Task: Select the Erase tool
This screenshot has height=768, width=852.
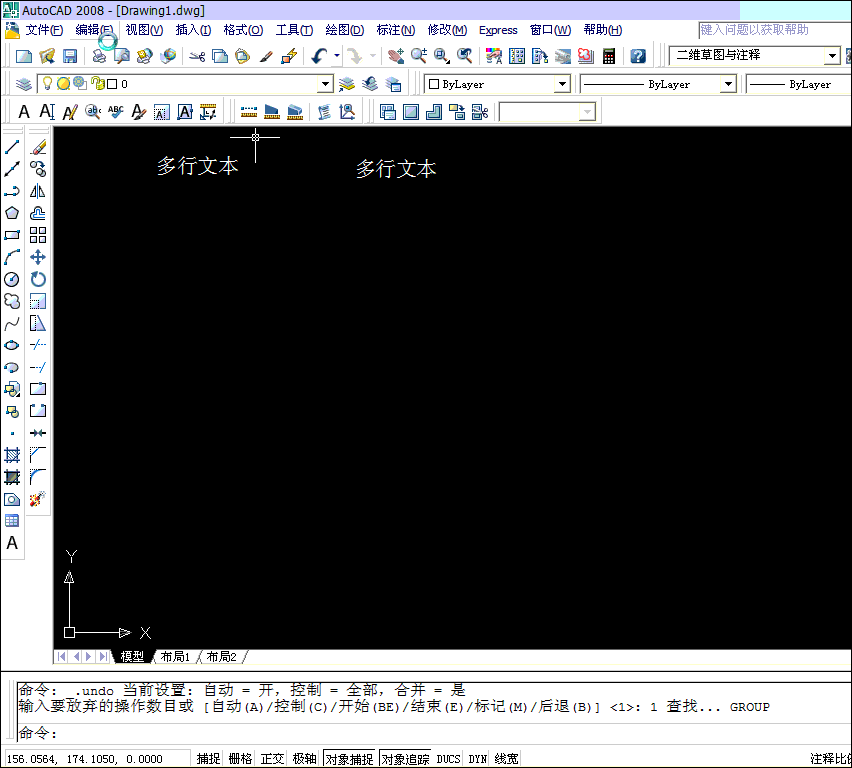Action: click(x=38, y=145)
